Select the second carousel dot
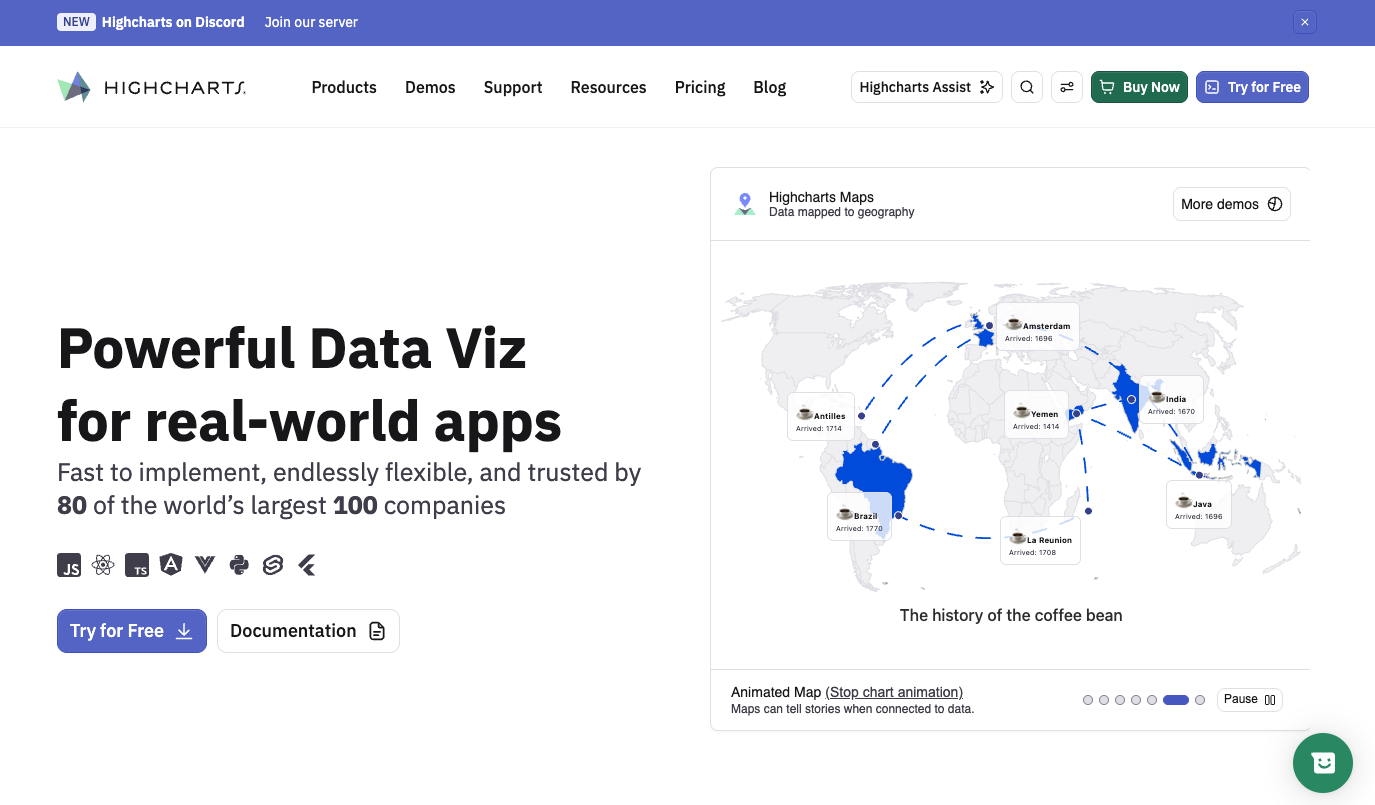The image size is (1375, 805). pos(1104,700)
